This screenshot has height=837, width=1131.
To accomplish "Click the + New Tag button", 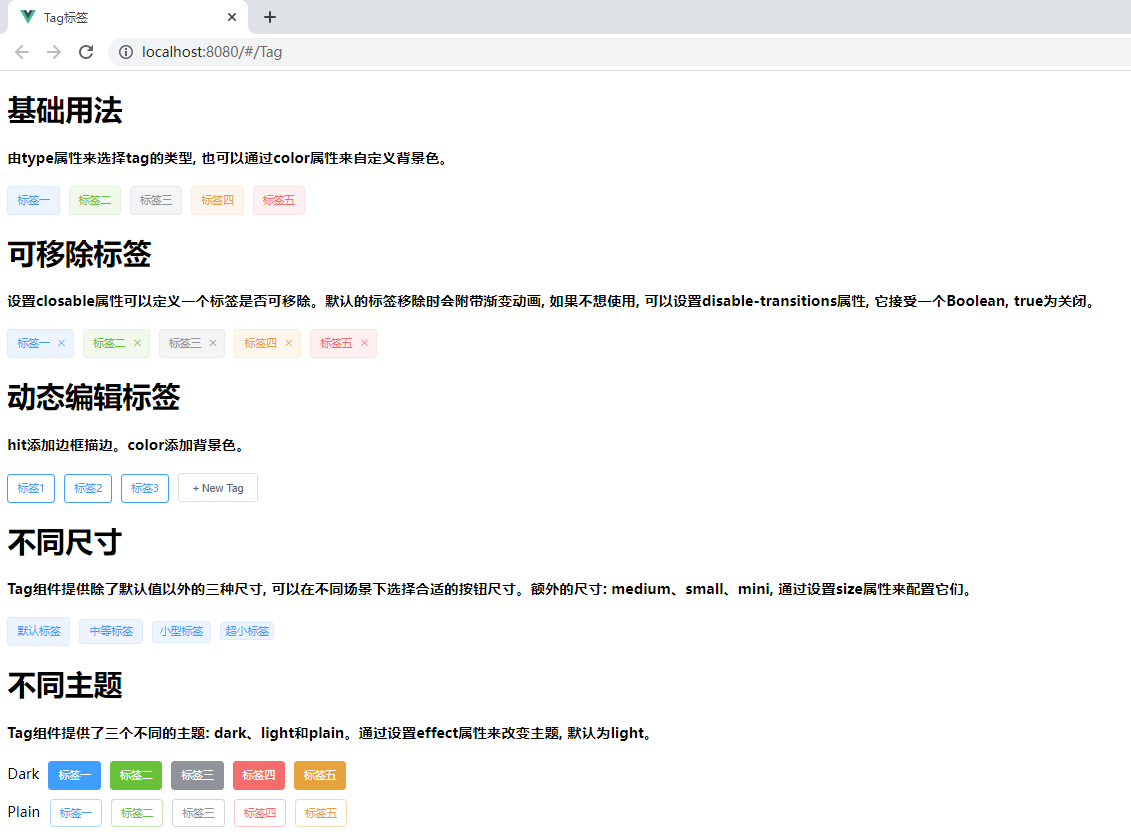I will click(217, 488).
